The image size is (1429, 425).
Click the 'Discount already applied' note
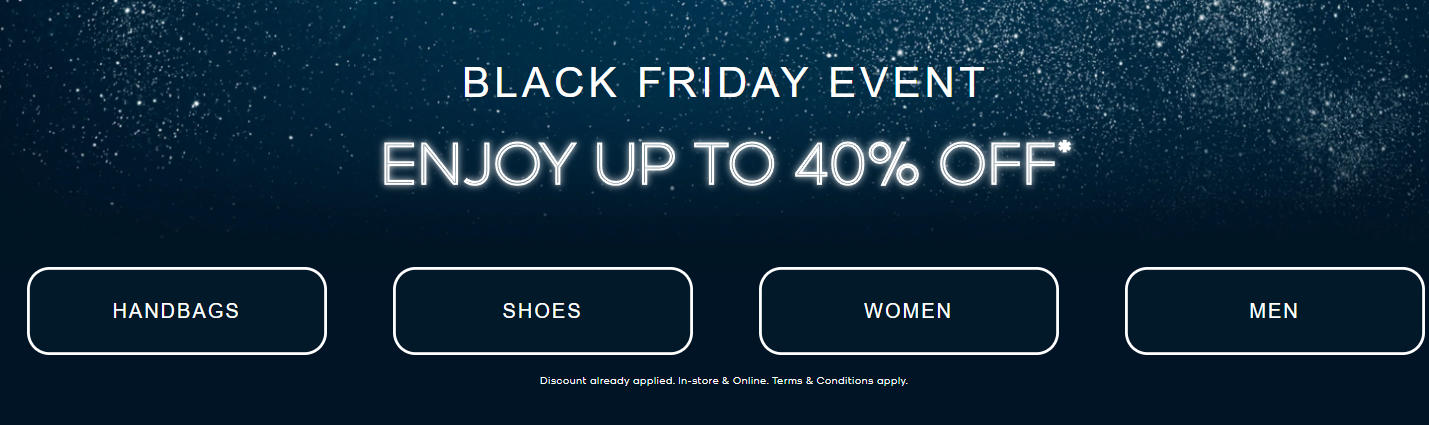click(607, 381)
